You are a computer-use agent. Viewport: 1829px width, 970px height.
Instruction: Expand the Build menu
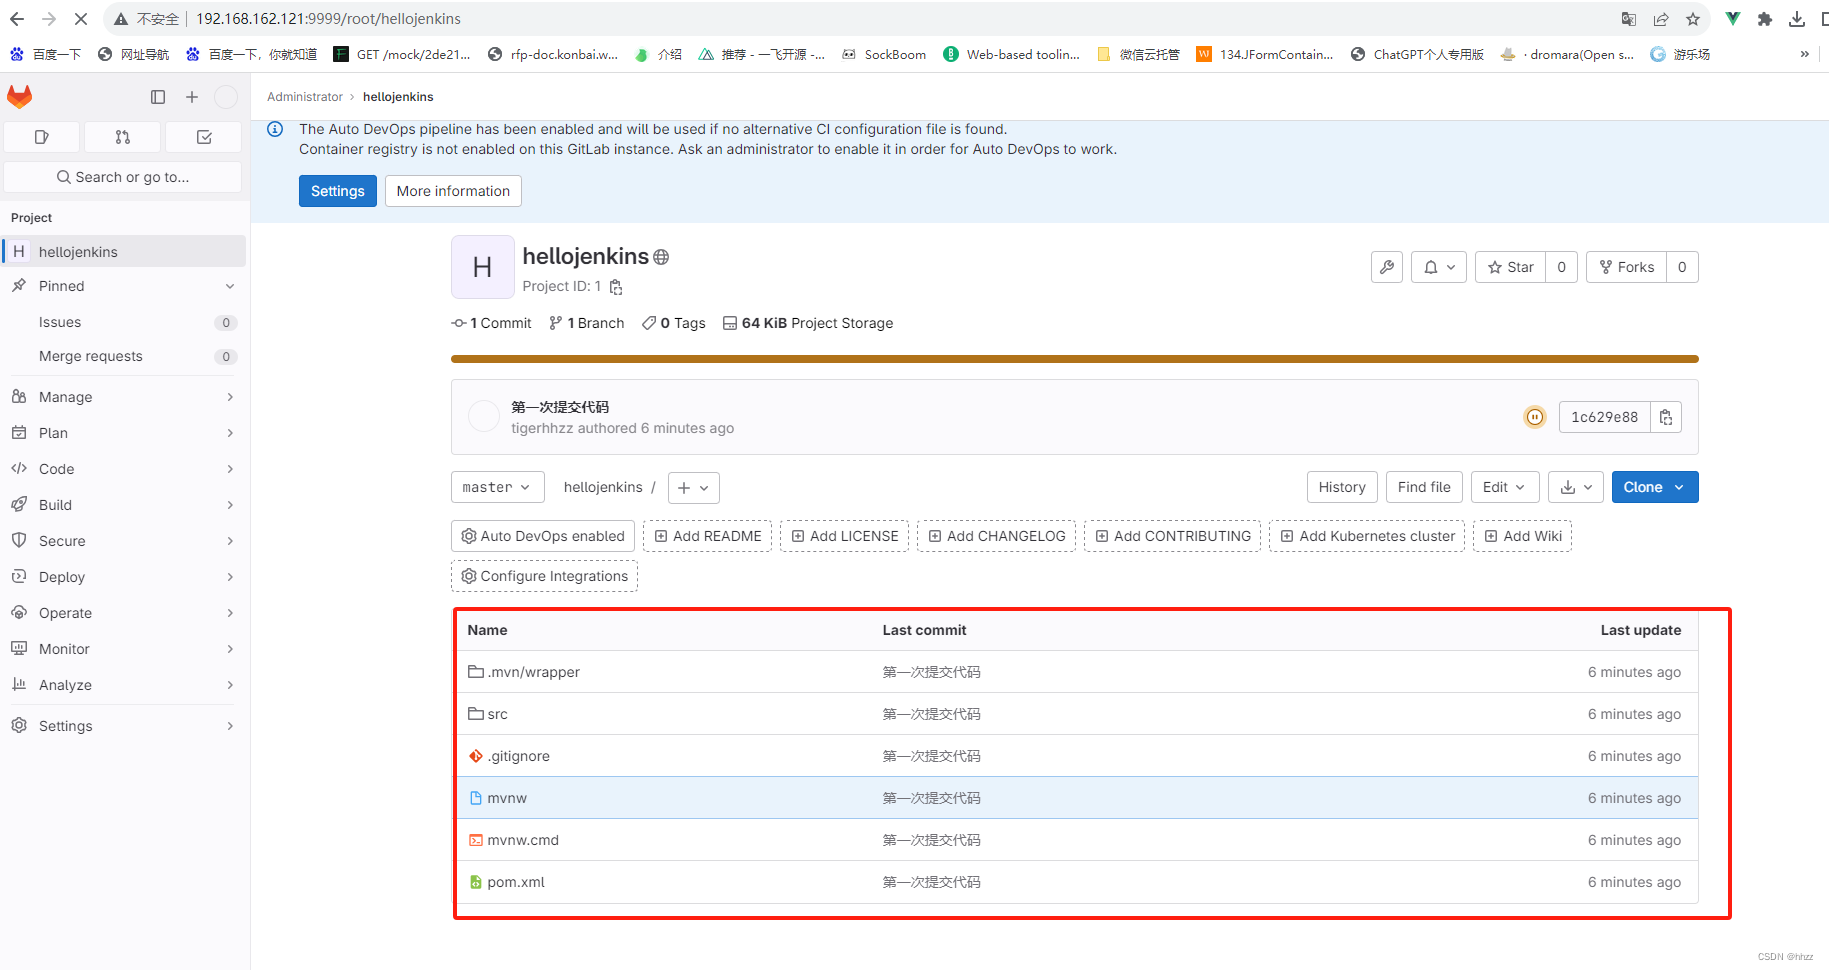(123, 505)
